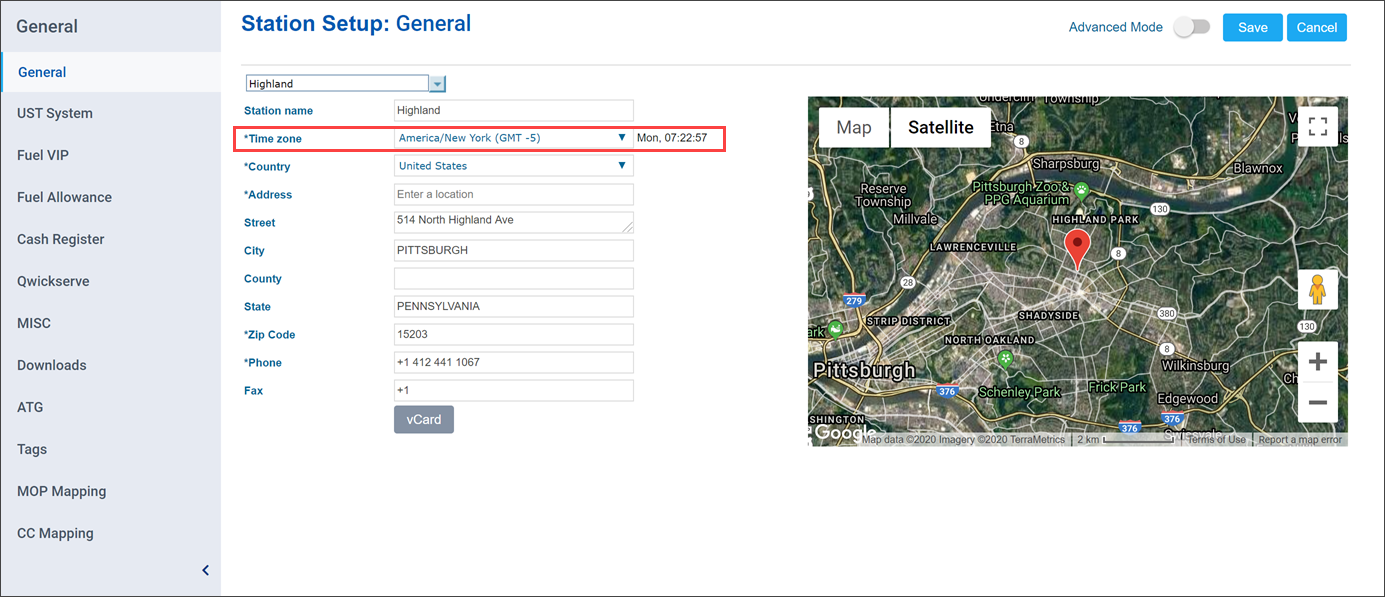
Task: Click the Street View pegman icon
Action: tap(1317, 289)
